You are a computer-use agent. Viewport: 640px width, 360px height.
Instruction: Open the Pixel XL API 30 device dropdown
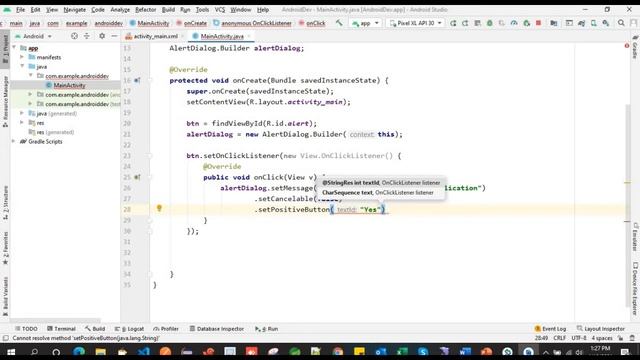pos(416,23)
